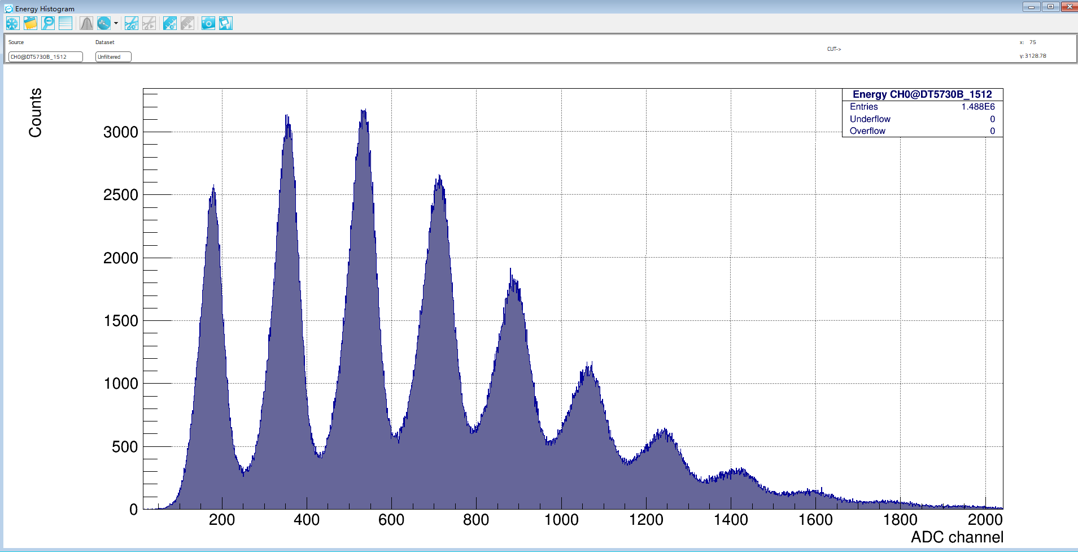Image resolution: width=1078 pixels, height=552 pixels.
Task: Click the Underflow row in stats box
Action: (922, 119)
